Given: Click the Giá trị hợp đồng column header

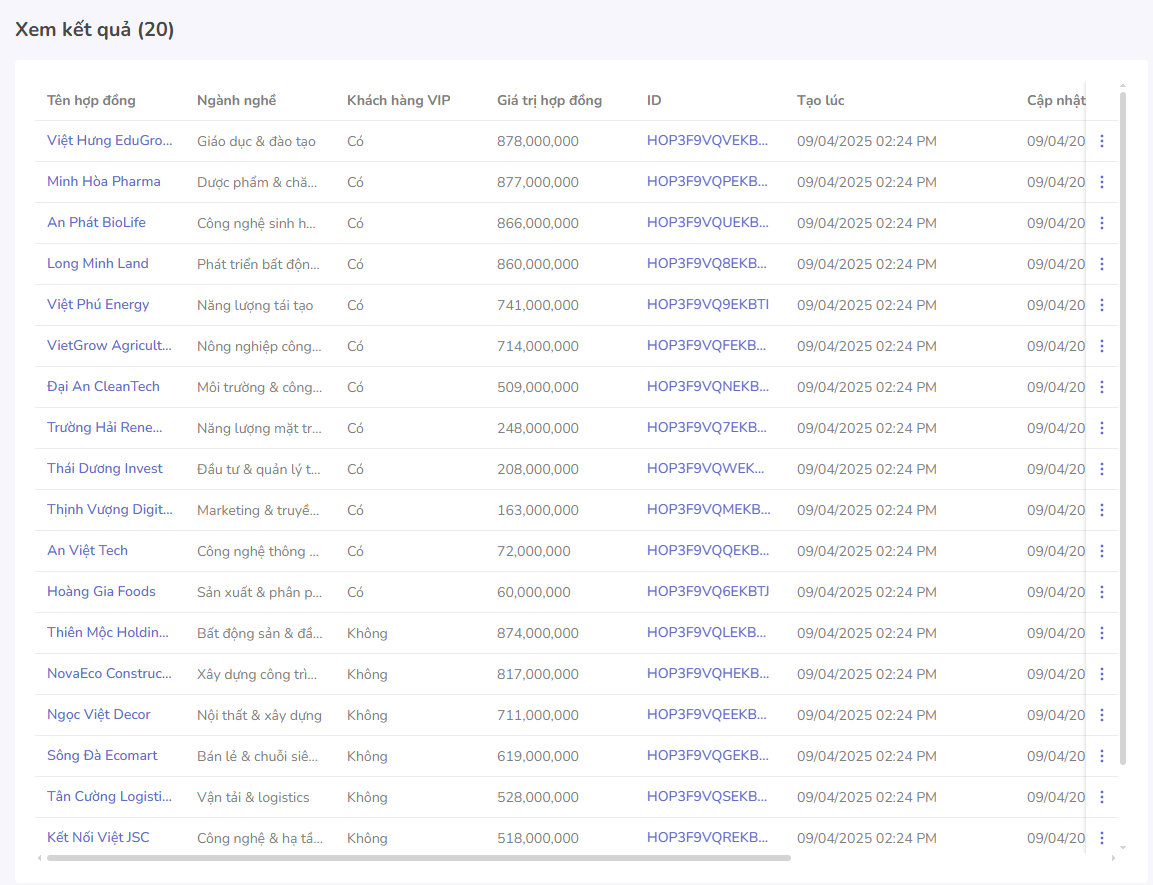Looking at the screenshot, I should tap(549, 101).
